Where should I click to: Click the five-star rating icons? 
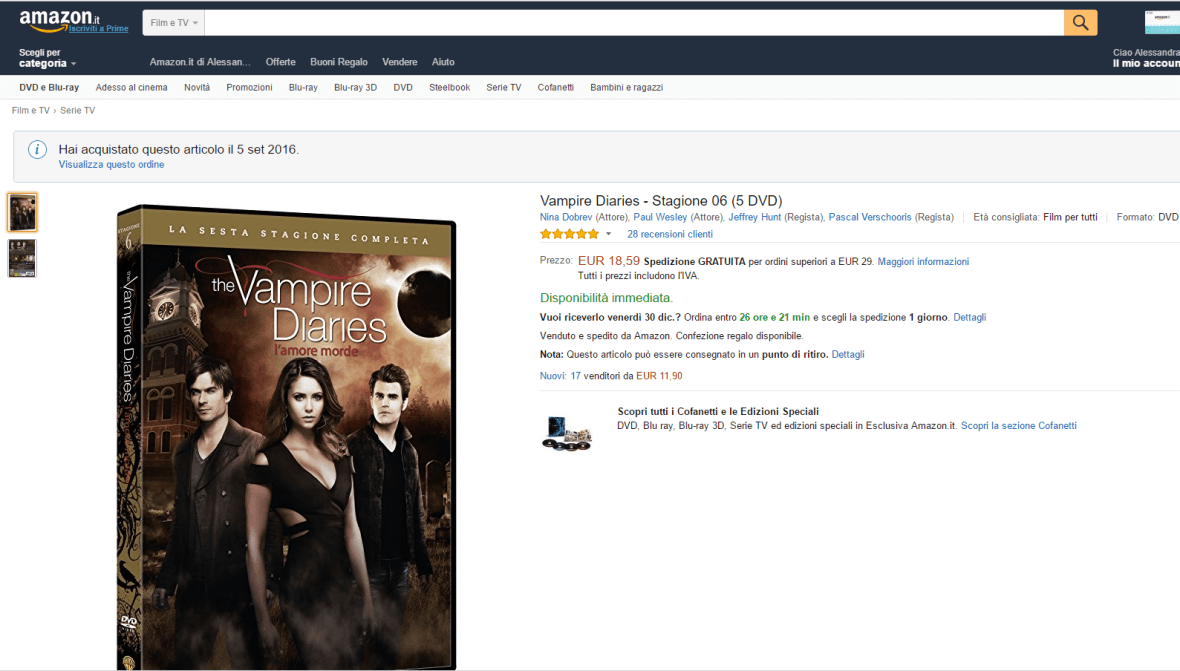(x=569, y=234)
